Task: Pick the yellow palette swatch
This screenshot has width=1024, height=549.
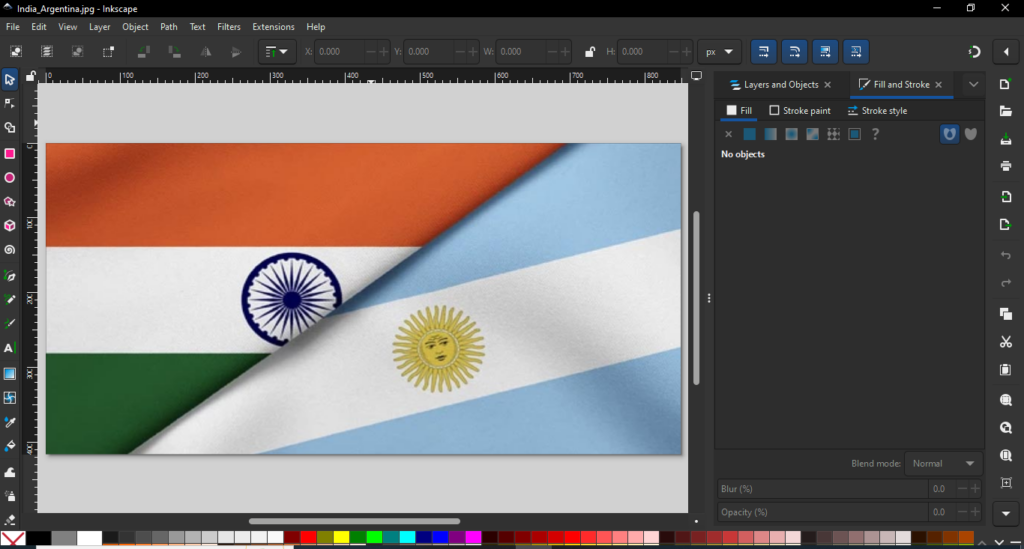Action: [x=342, y=537]
